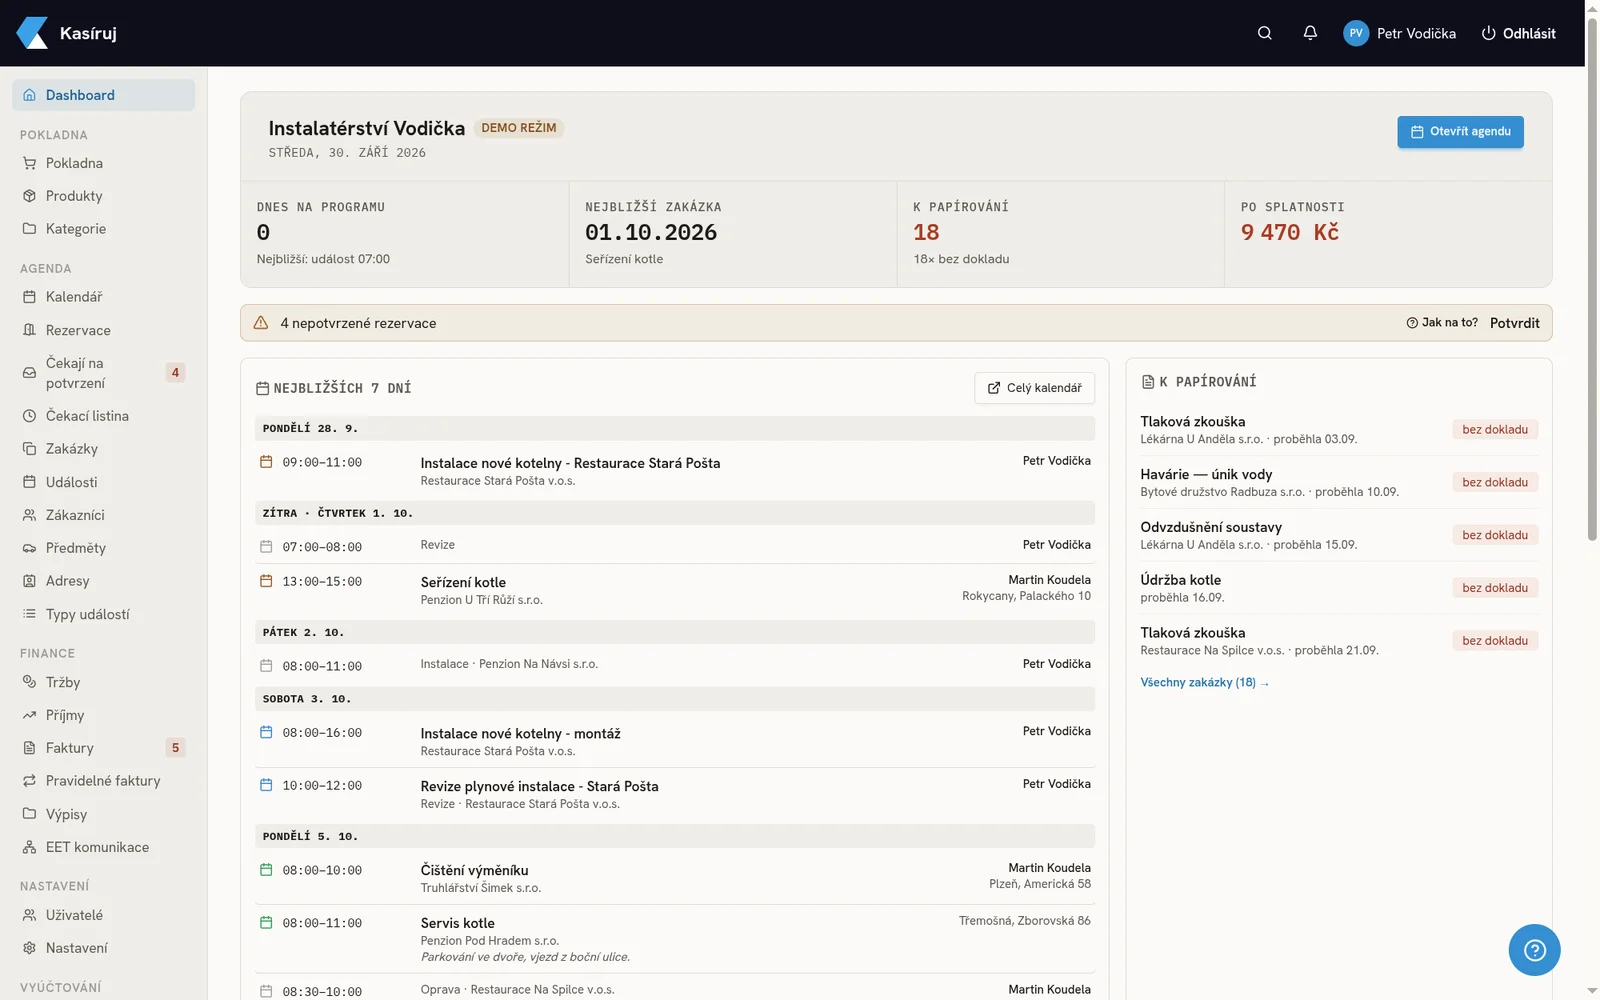Screen dimensions: 1600x1000
Task: Open Kalendář in sidebar
Action: coord(103,297)
